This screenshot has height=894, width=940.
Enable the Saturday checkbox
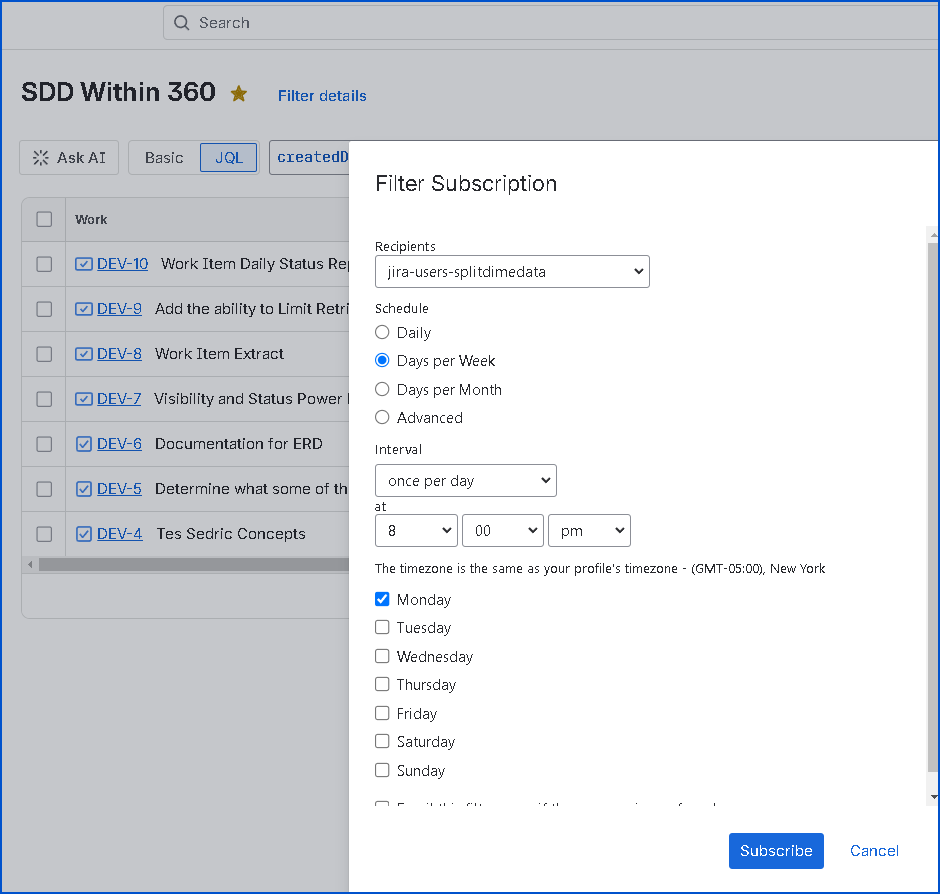tap(382, 741)
